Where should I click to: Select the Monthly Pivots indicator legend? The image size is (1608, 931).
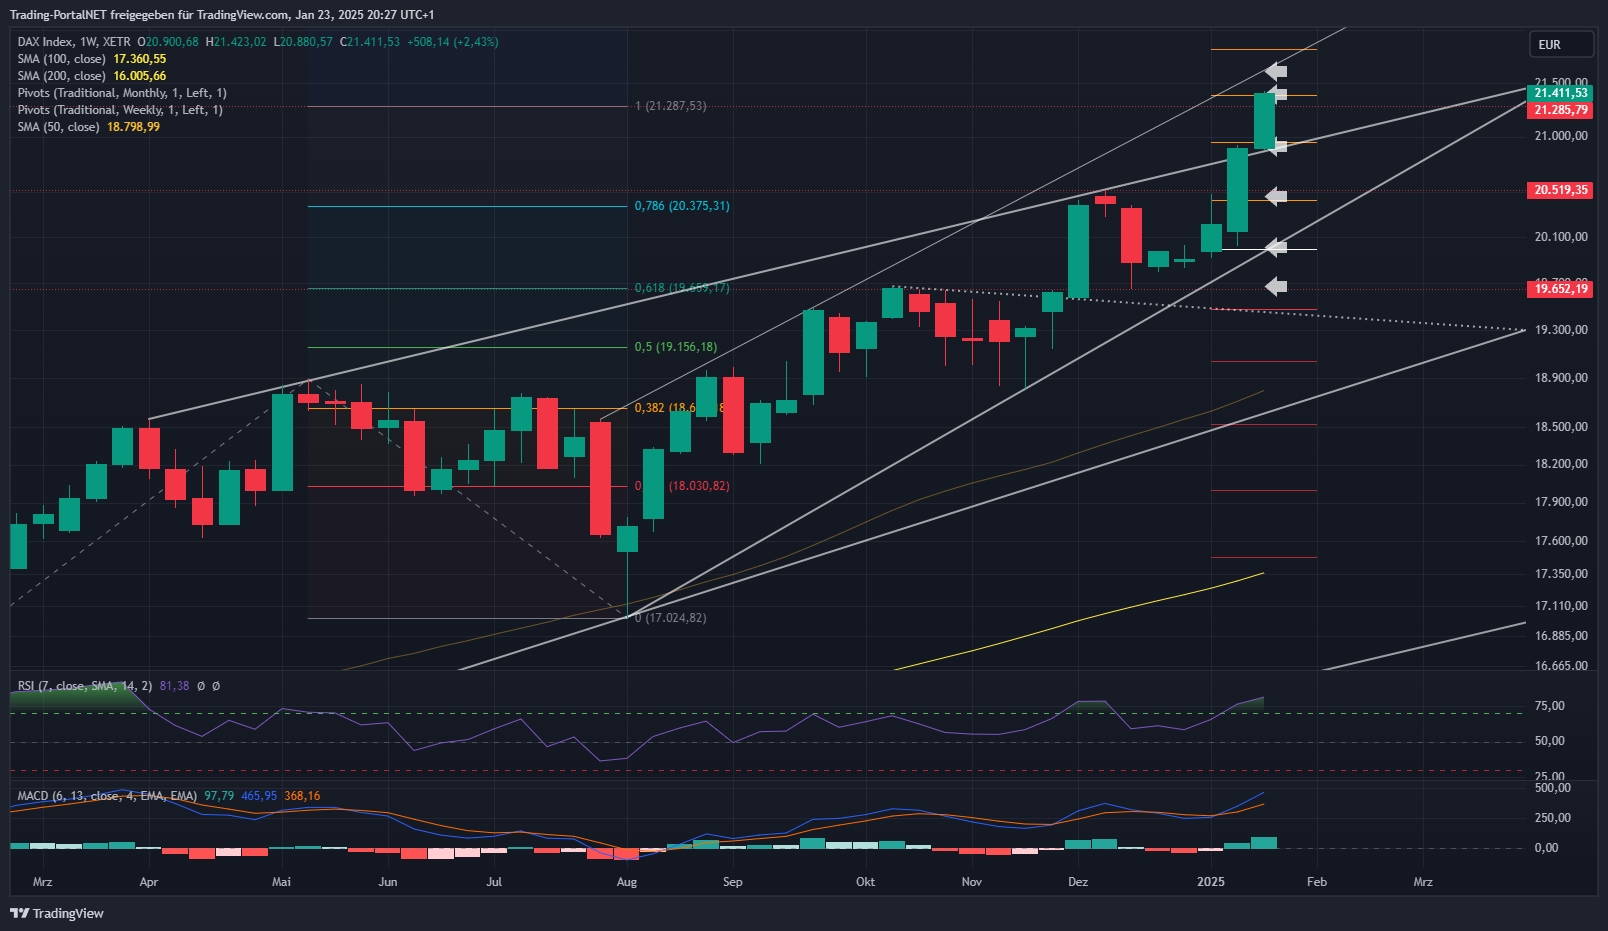click(122, 93)
